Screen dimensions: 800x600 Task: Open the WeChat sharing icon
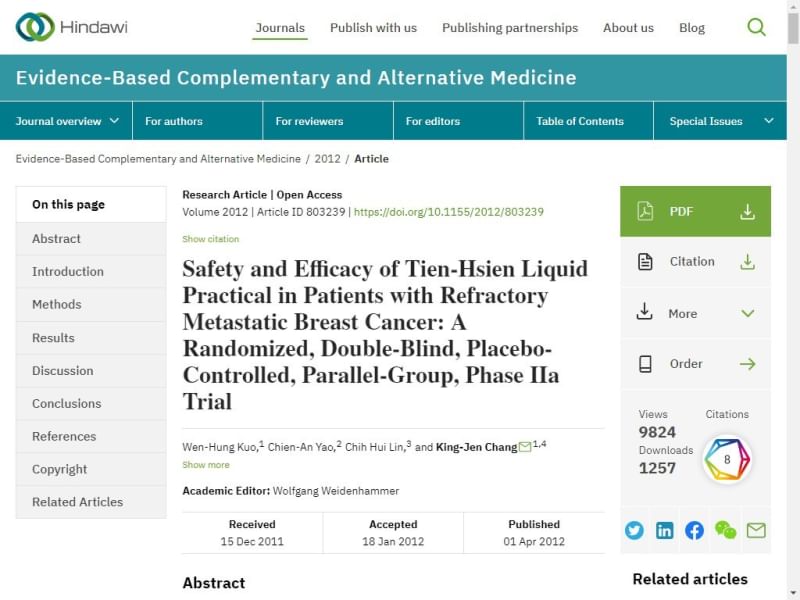(x=724, y=530)
